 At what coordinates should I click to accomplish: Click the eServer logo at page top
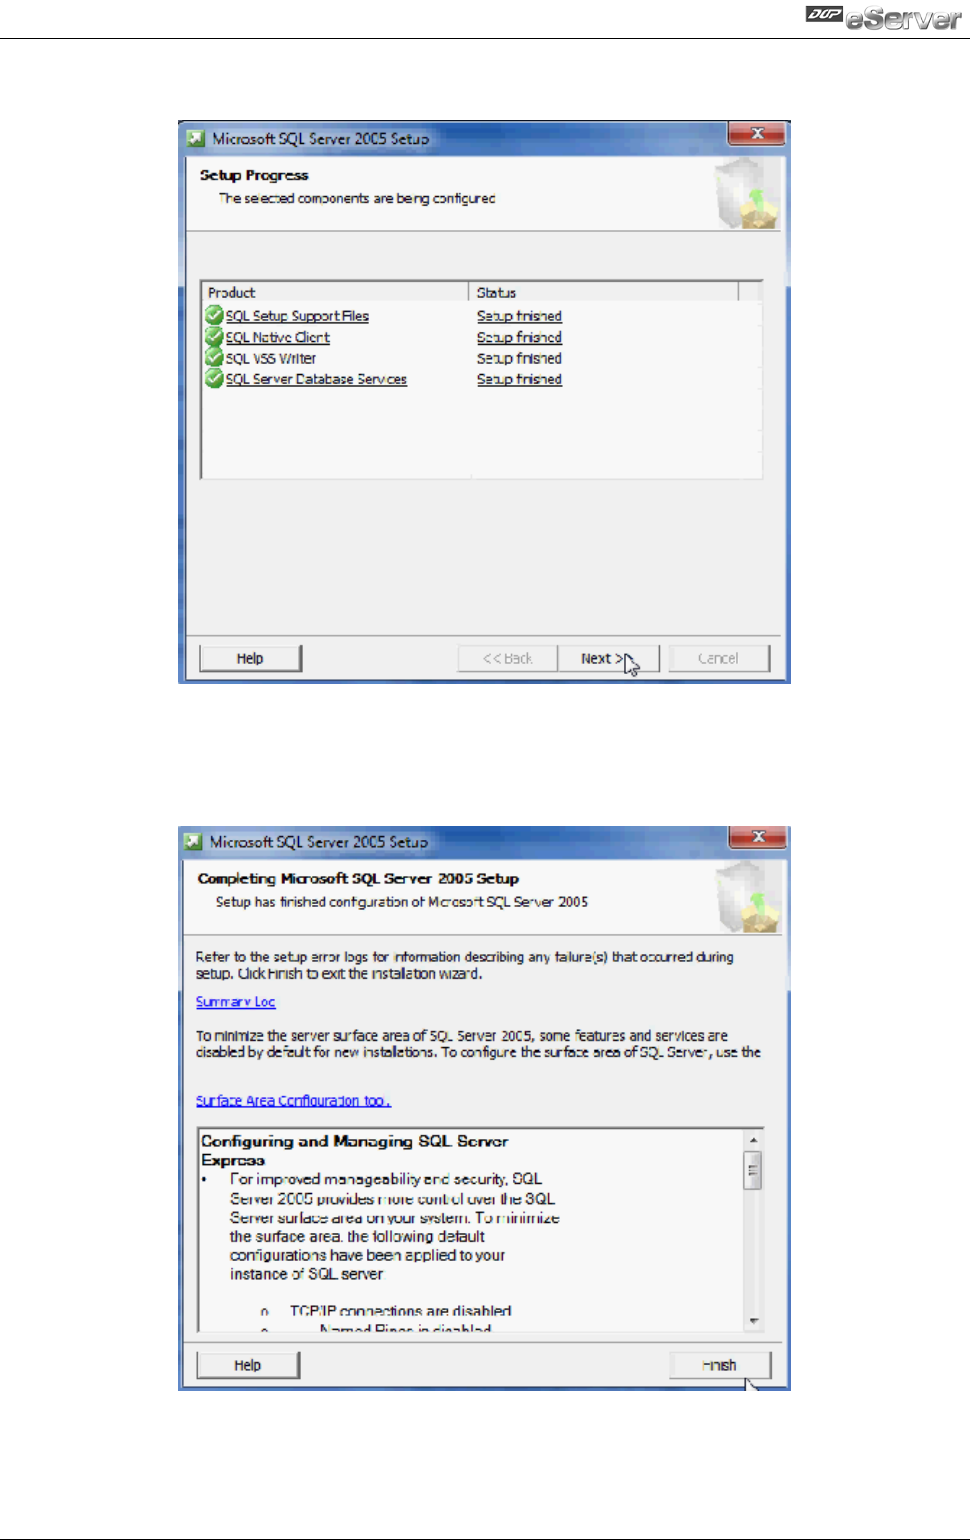(x=884, y=17)
